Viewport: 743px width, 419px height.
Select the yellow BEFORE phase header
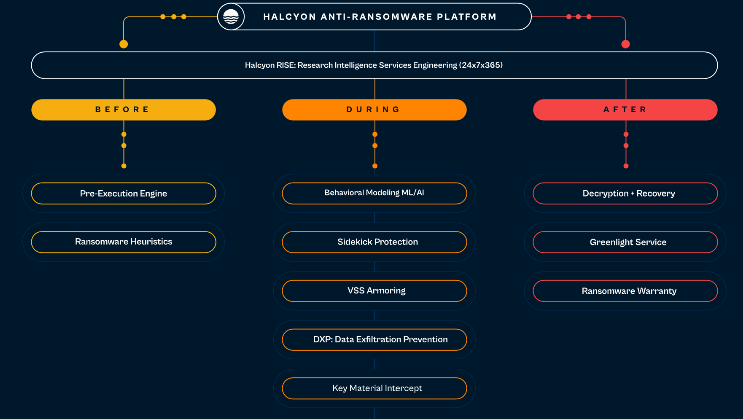(124, 110)
